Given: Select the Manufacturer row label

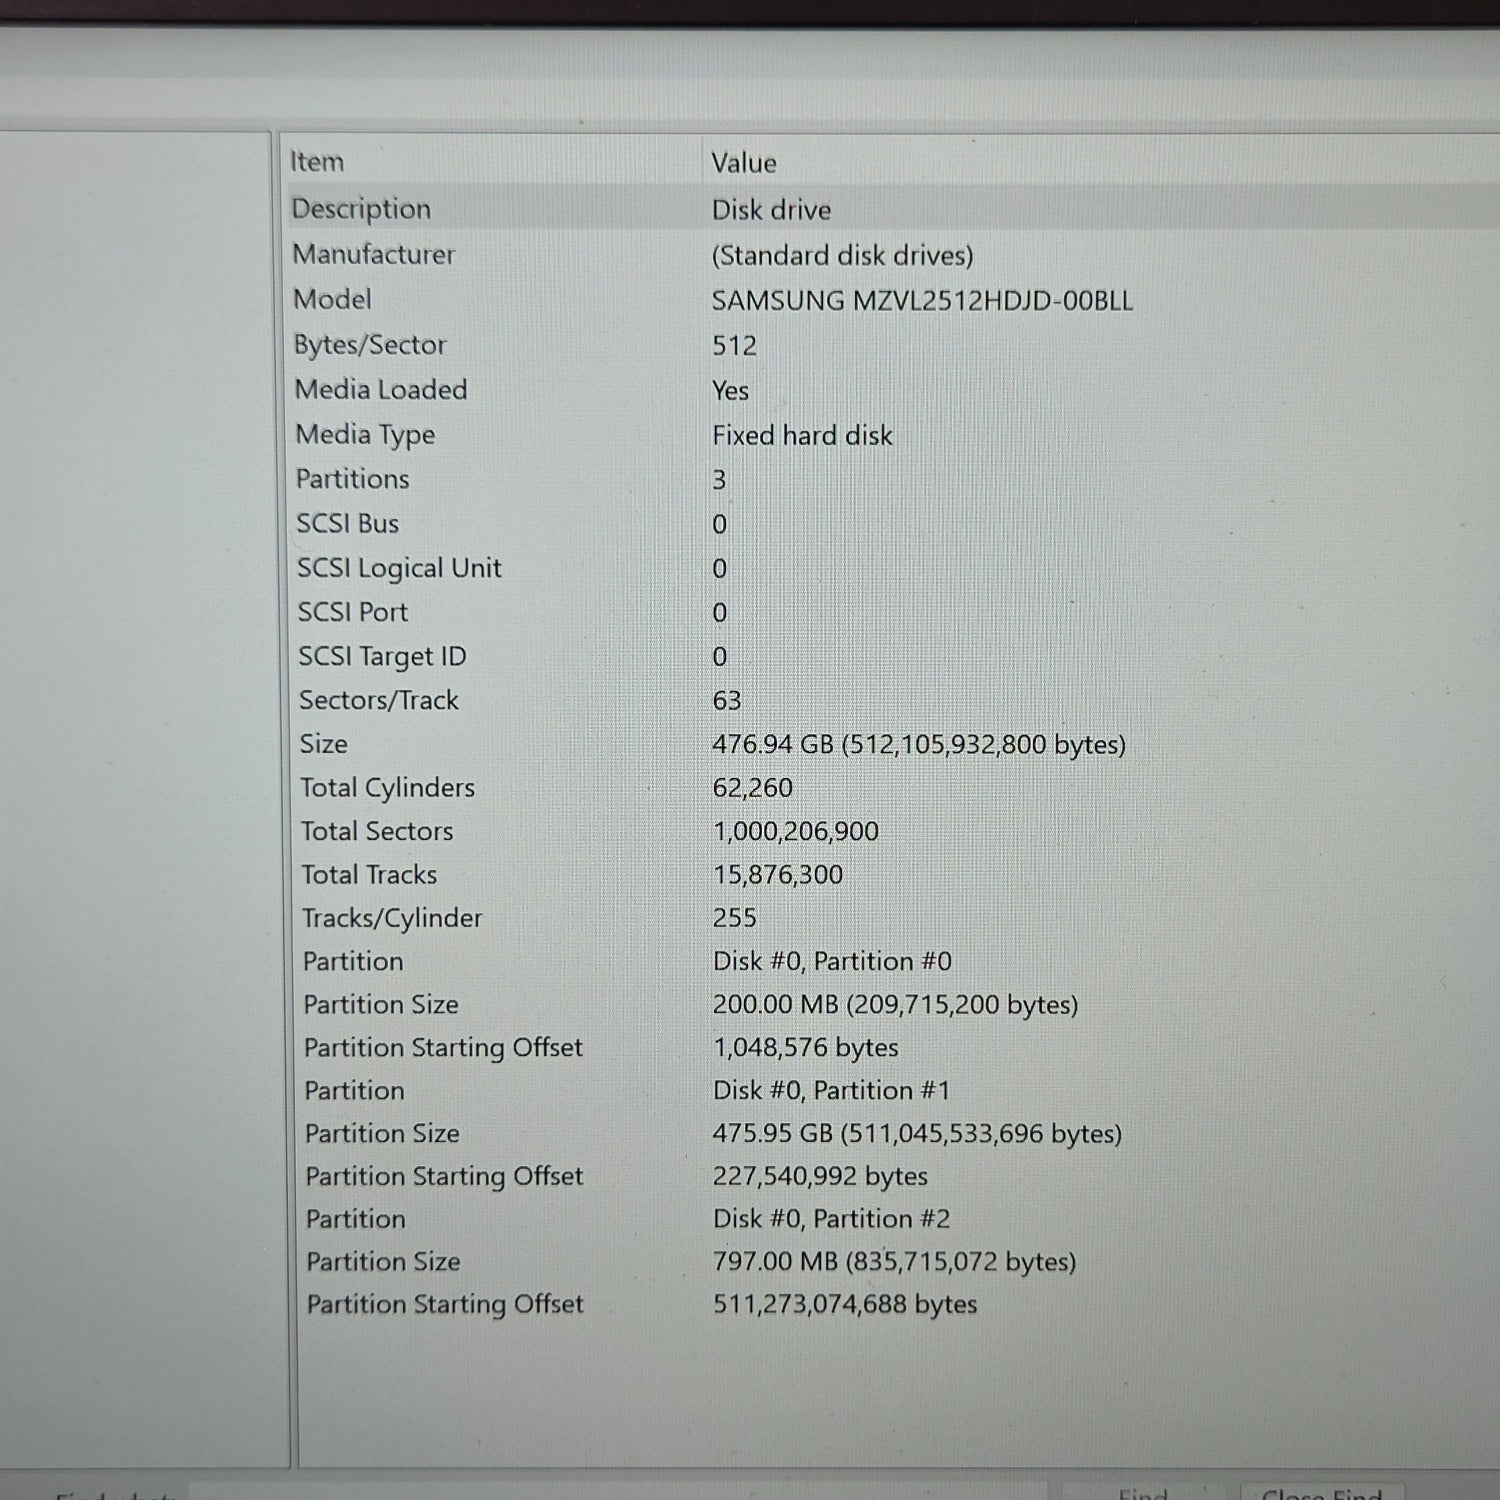Looking at the screenshot, I should (373, 254).
